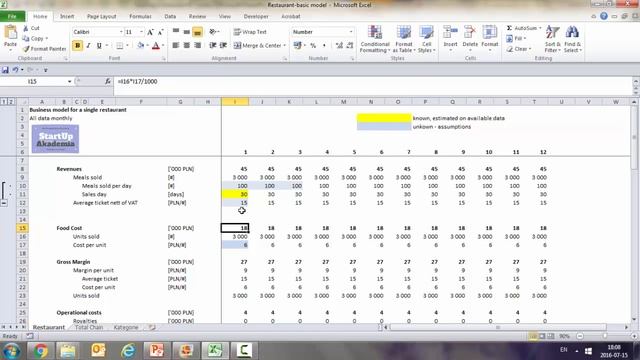Open the font size 11 dropdown
The height and width of the screenshot is (360, 640).
(141, 32)
